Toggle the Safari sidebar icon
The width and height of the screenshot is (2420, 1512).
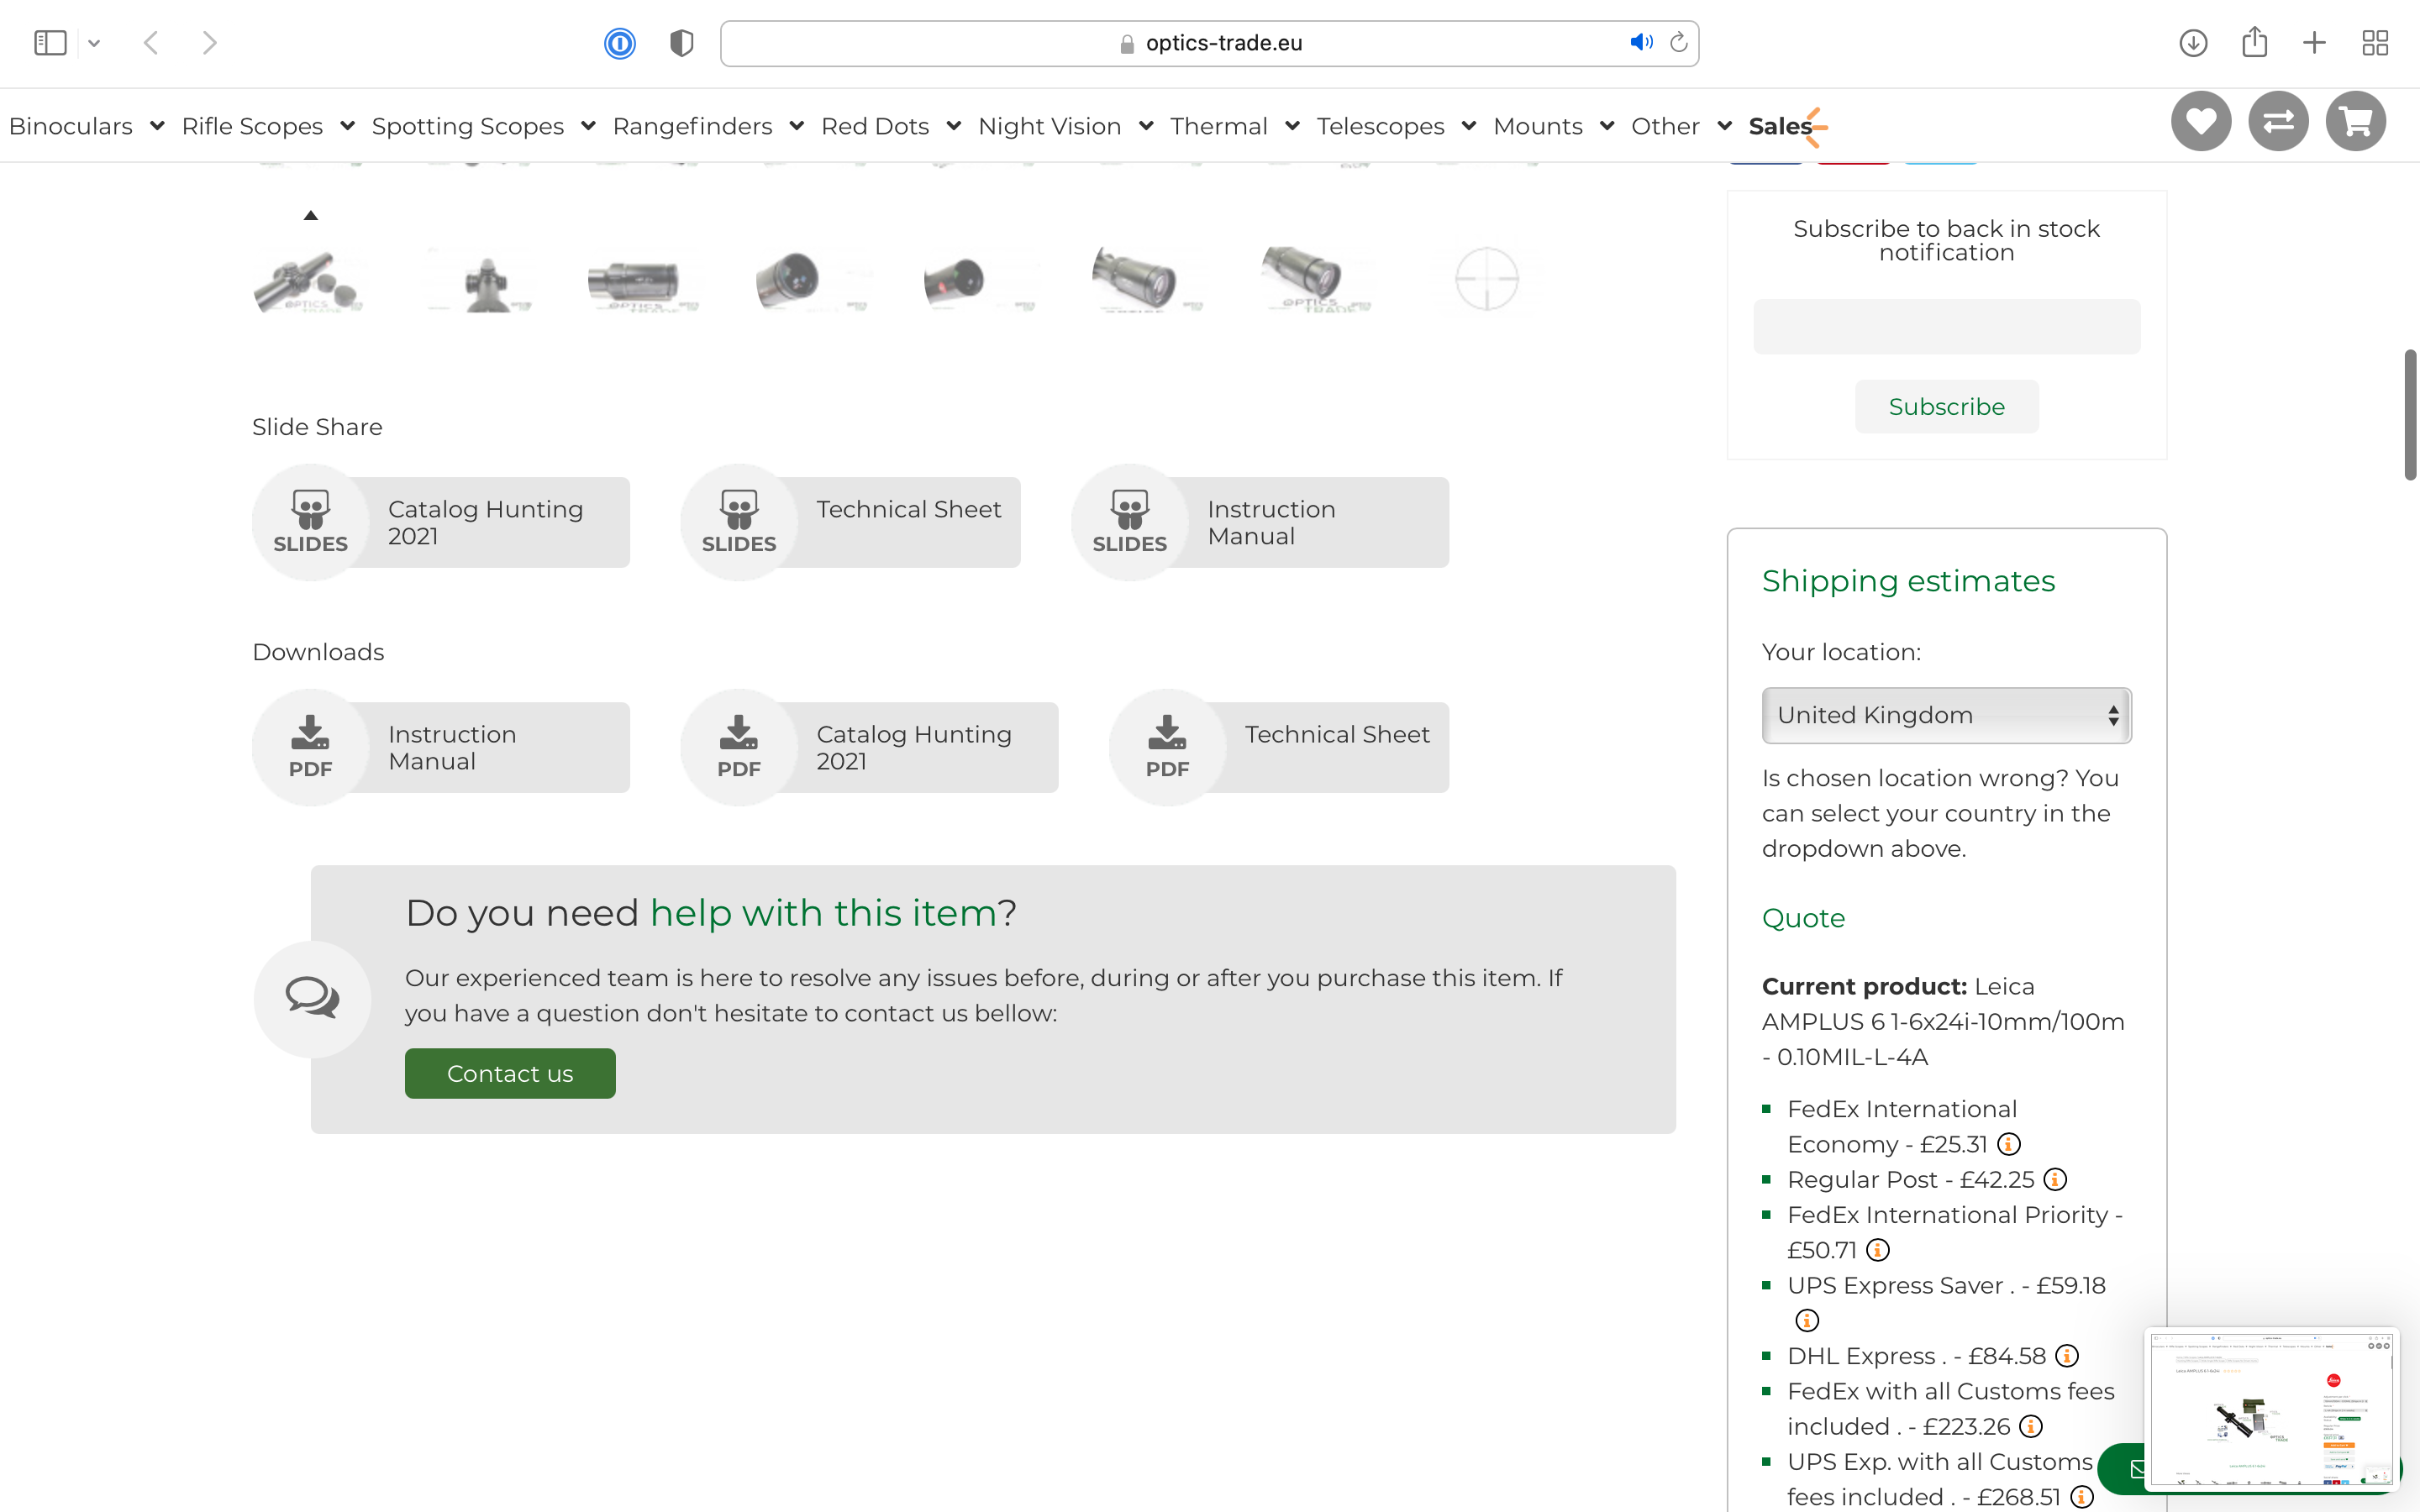click(50, 43)
